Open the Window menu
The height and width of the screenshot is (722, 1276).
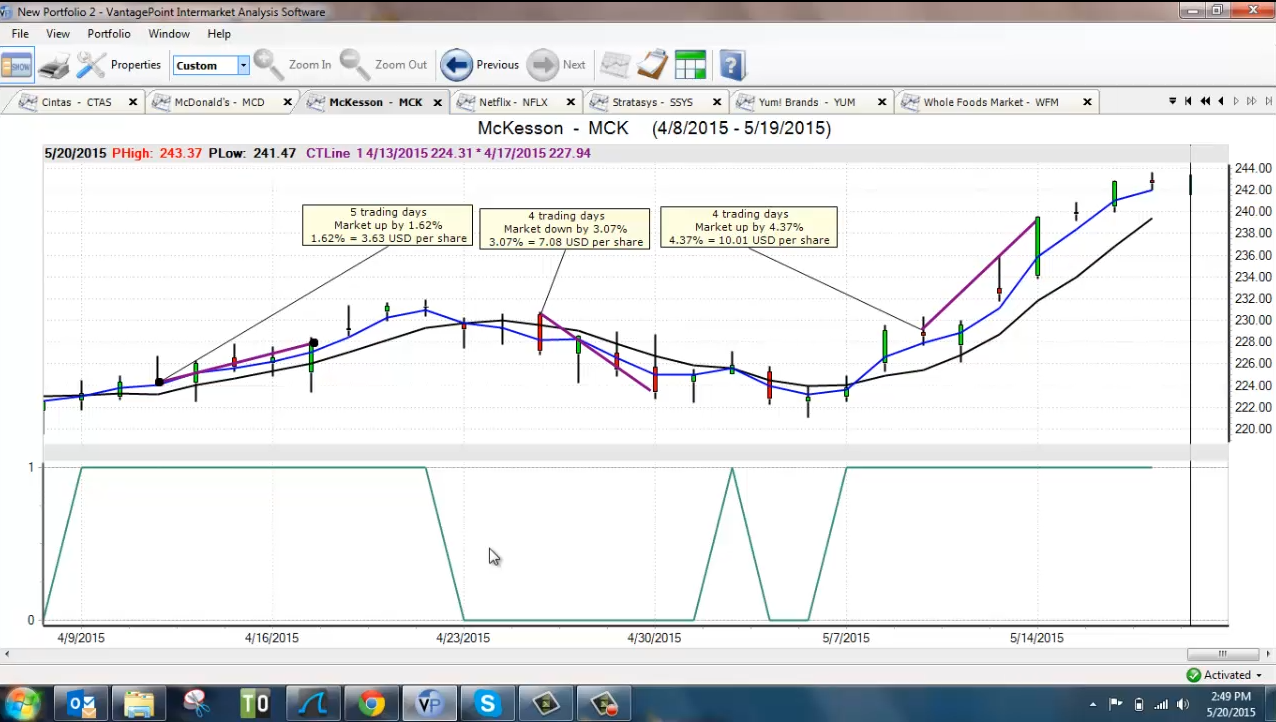169,34
